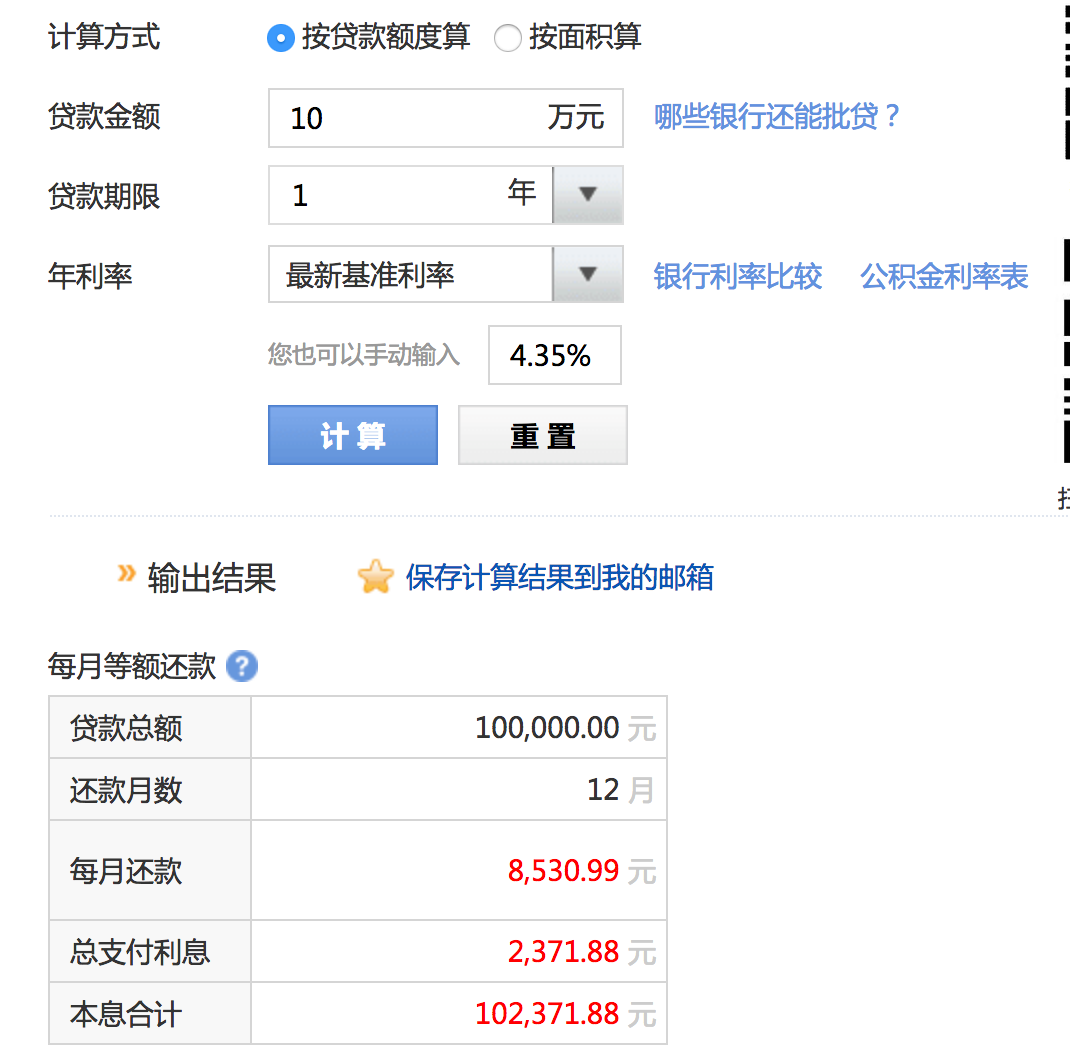Open the 年利率 dropdown arrow
Image resolution: width=1070 pixels, height=1062 pixels.
(587, 274)
